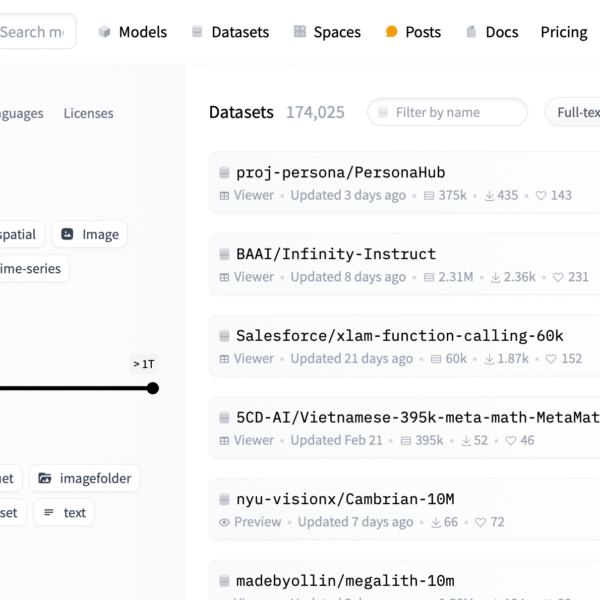Viewport: 600px width, 600px height.
Task: Click dataset icon beside madebyollin/megalith-10m
Action: pyautogui.click(x=224, y=581)
